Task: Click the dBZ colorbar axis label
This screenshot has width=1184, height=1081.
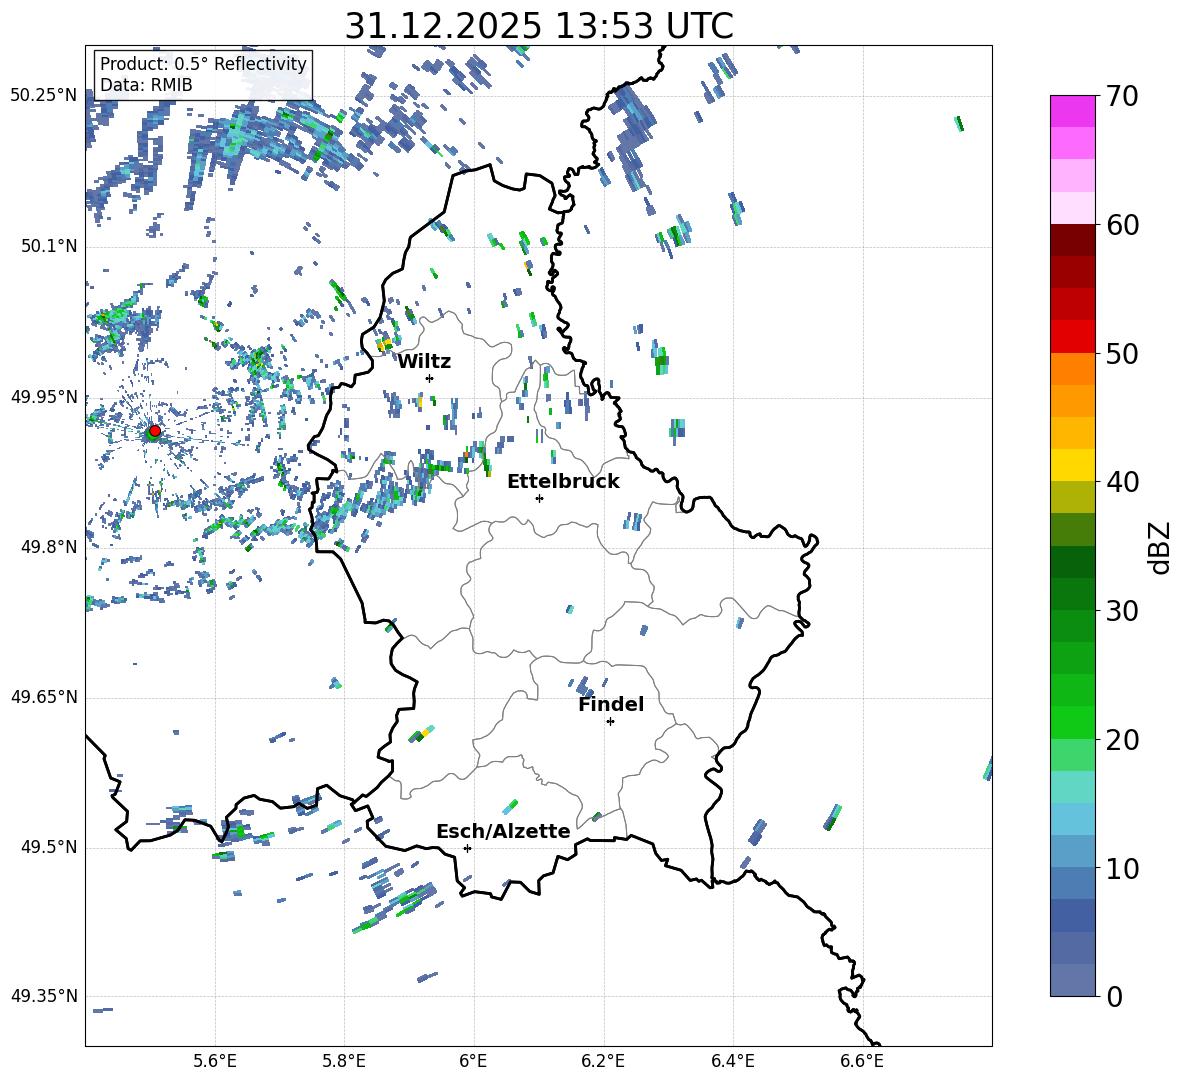Action: click(1160, 548)
